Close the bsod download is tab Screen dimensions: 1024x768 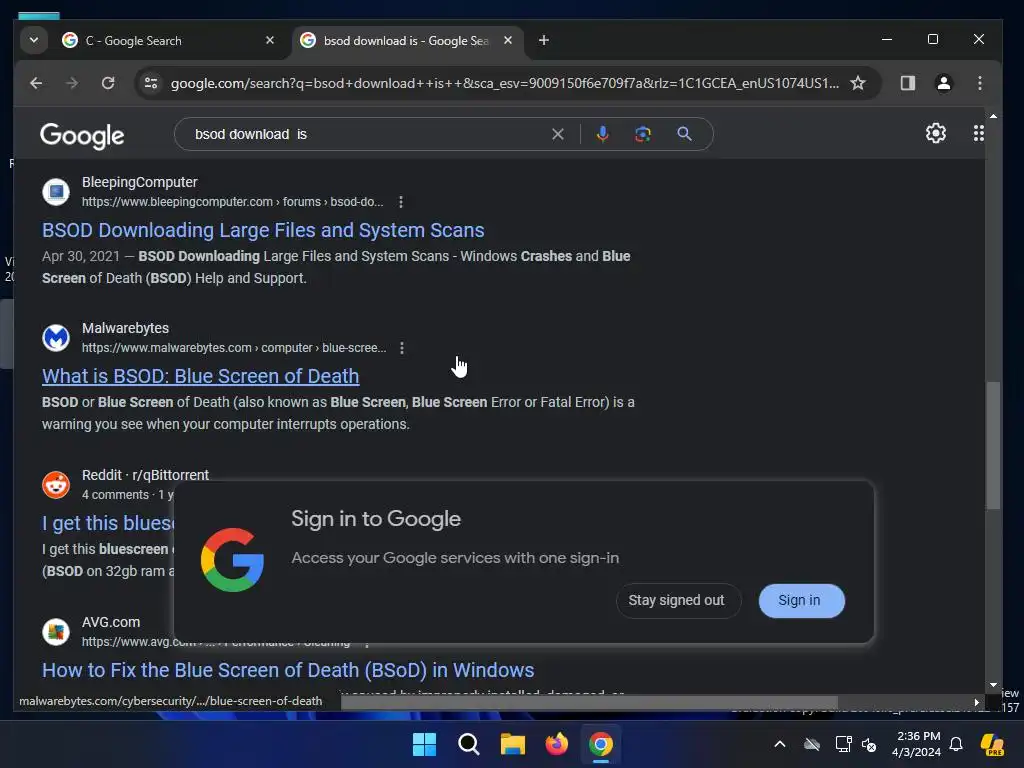[508, 40]
